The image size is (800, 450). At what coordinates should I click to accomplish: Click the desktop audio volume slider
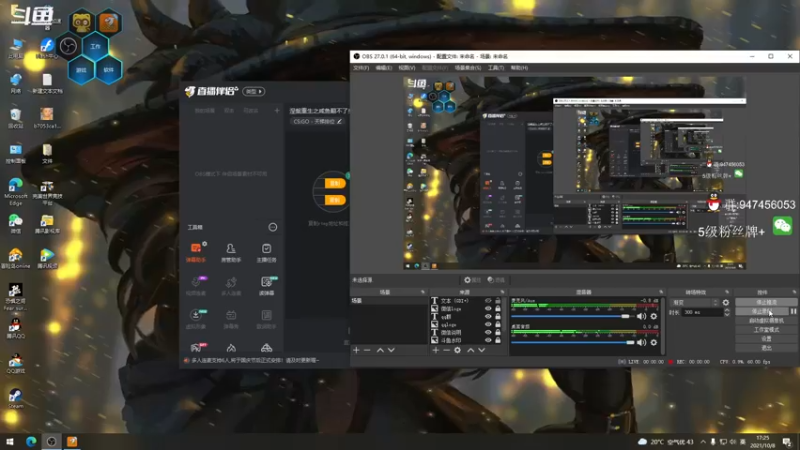(572, 342)
